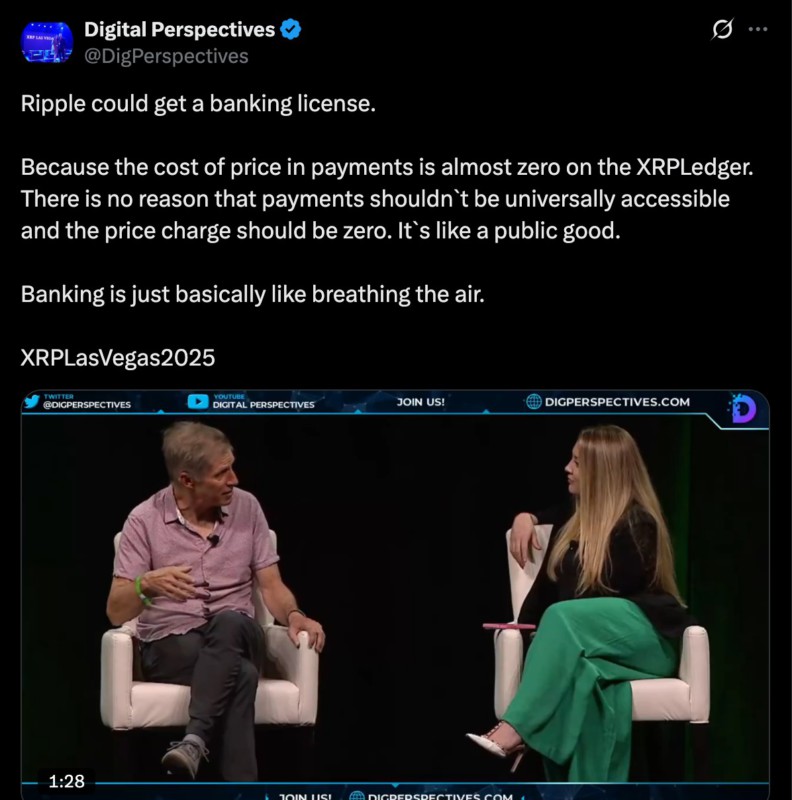Screen dimensions: 792x800
Task: Open the Digital Perspectives profile avatar
Action: point(47,42)
